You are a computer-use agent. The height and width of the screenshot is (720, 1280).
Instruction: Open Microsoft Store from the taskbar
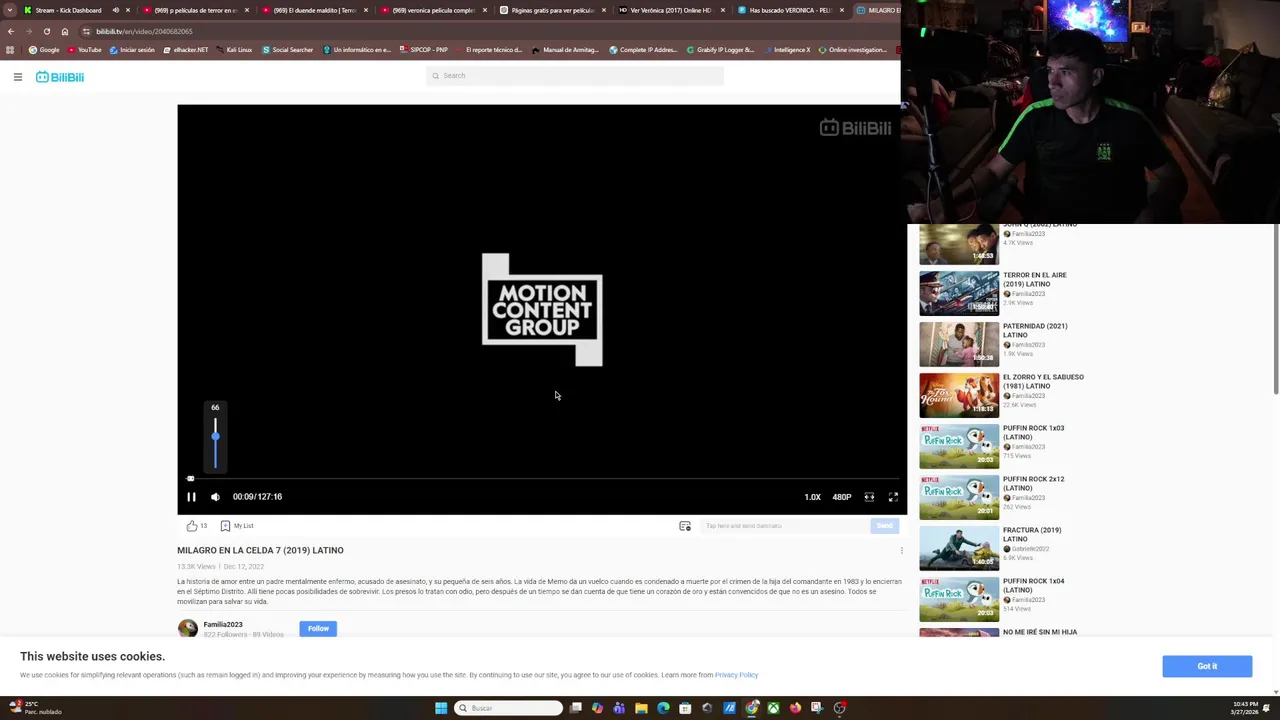(x=685, y=708)
